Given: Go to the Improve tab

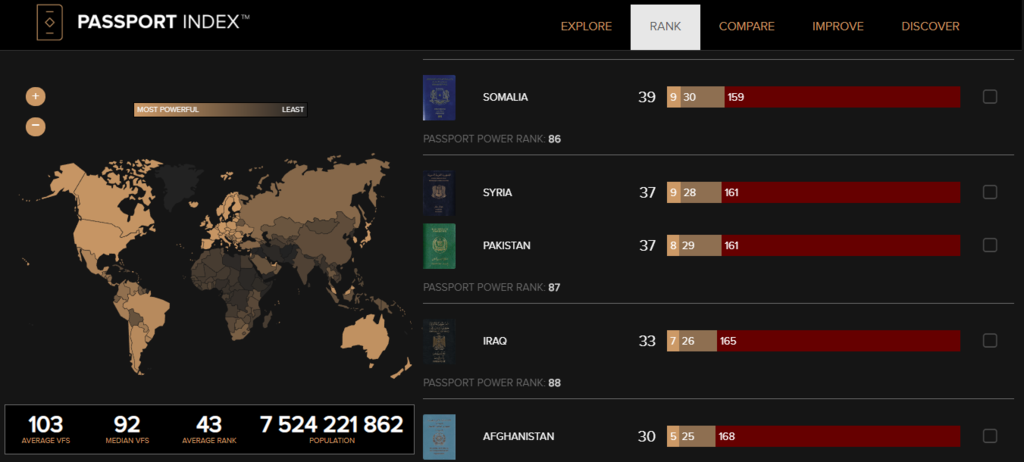Looking at the screenshot, I should point(838,27).
